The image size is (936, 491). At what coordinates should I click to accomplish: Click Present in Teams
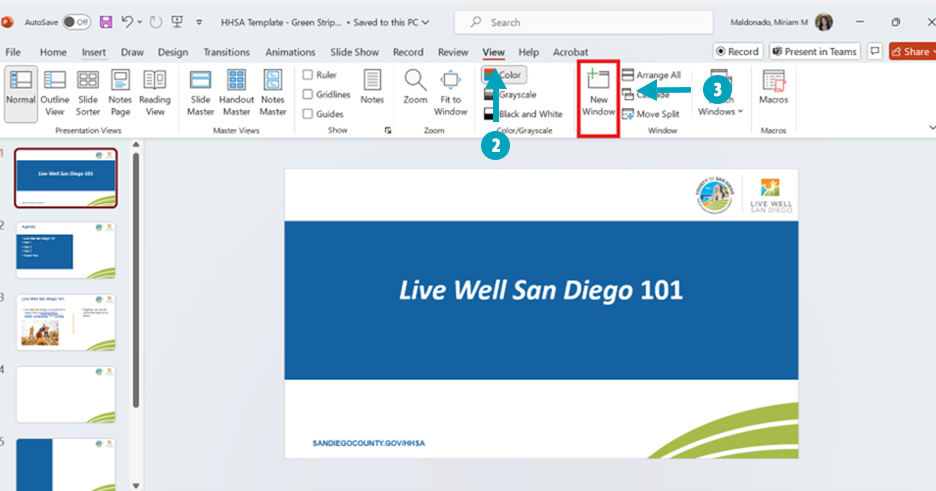[815, 51]
